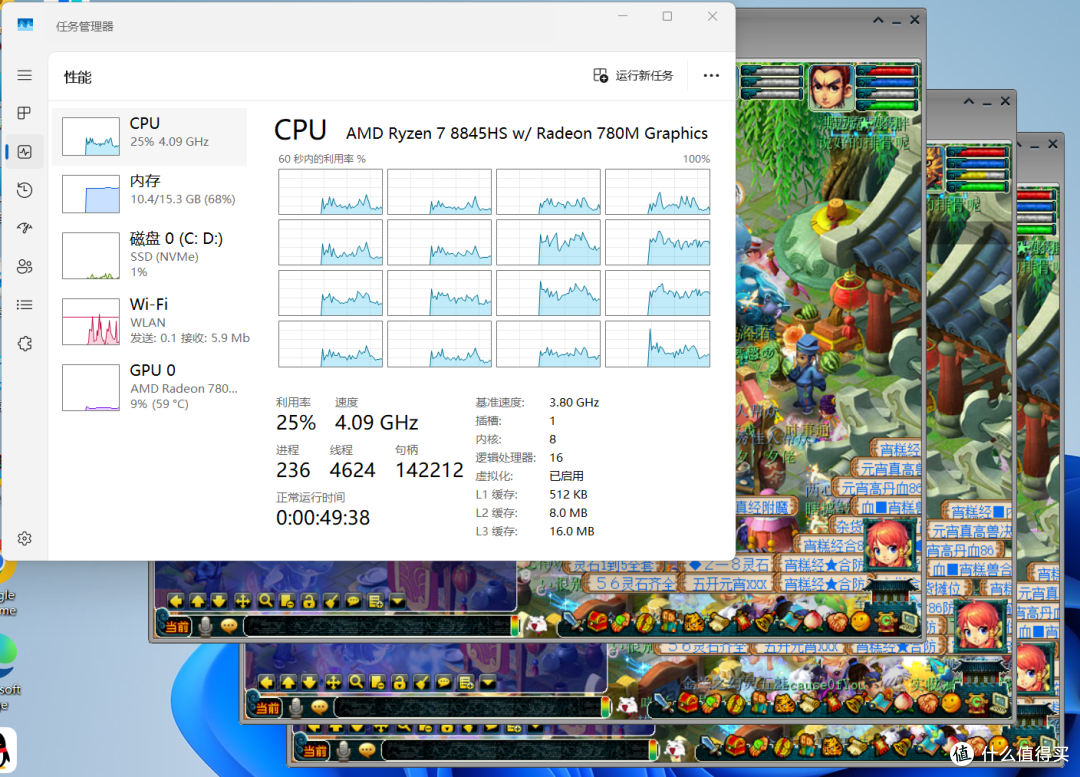Click the front game's up-arrow chat button

pyautogui.click(x=198, y=601)
